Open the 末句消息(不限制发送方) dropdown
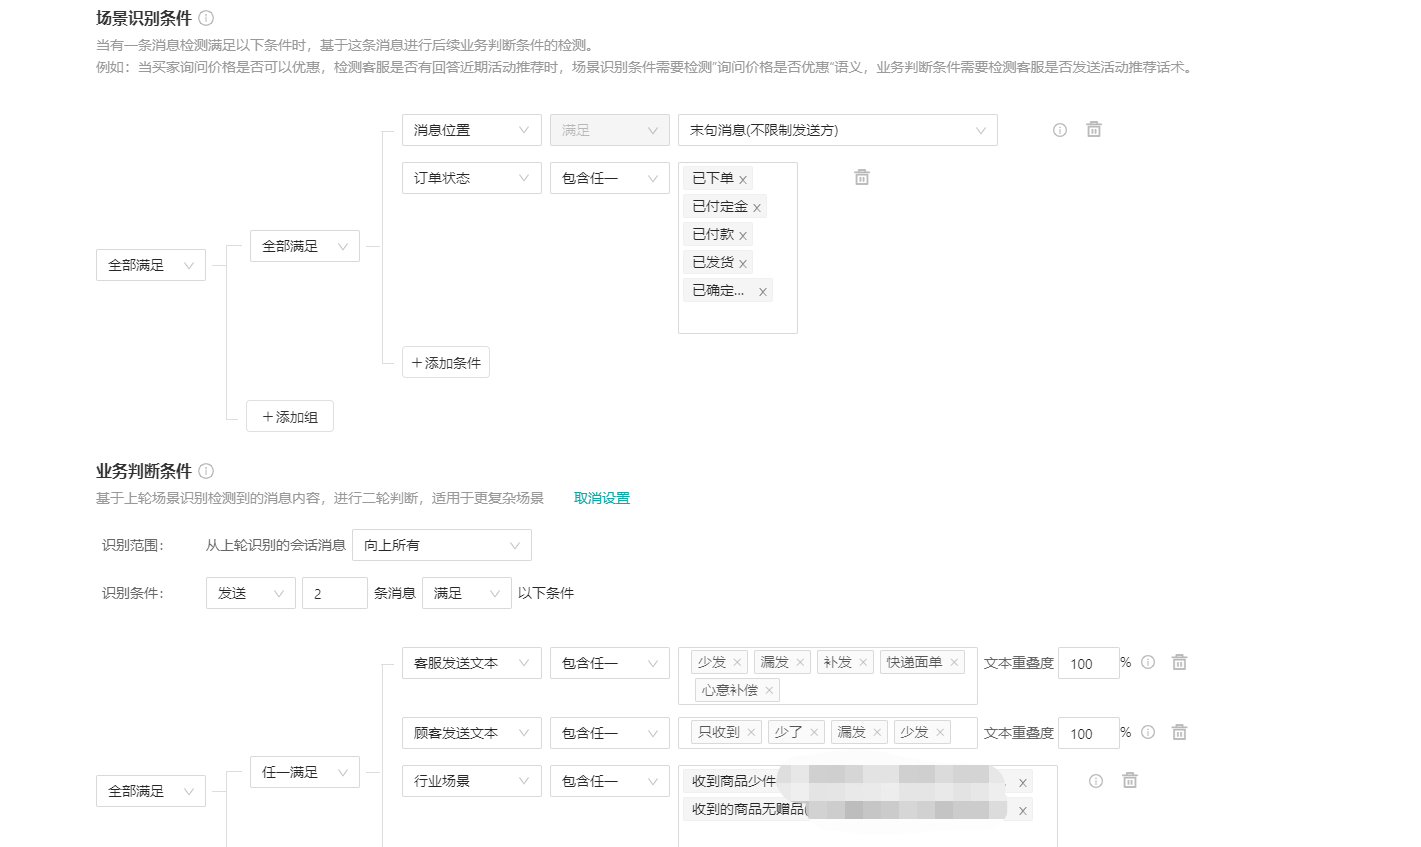 coord(837,130)
